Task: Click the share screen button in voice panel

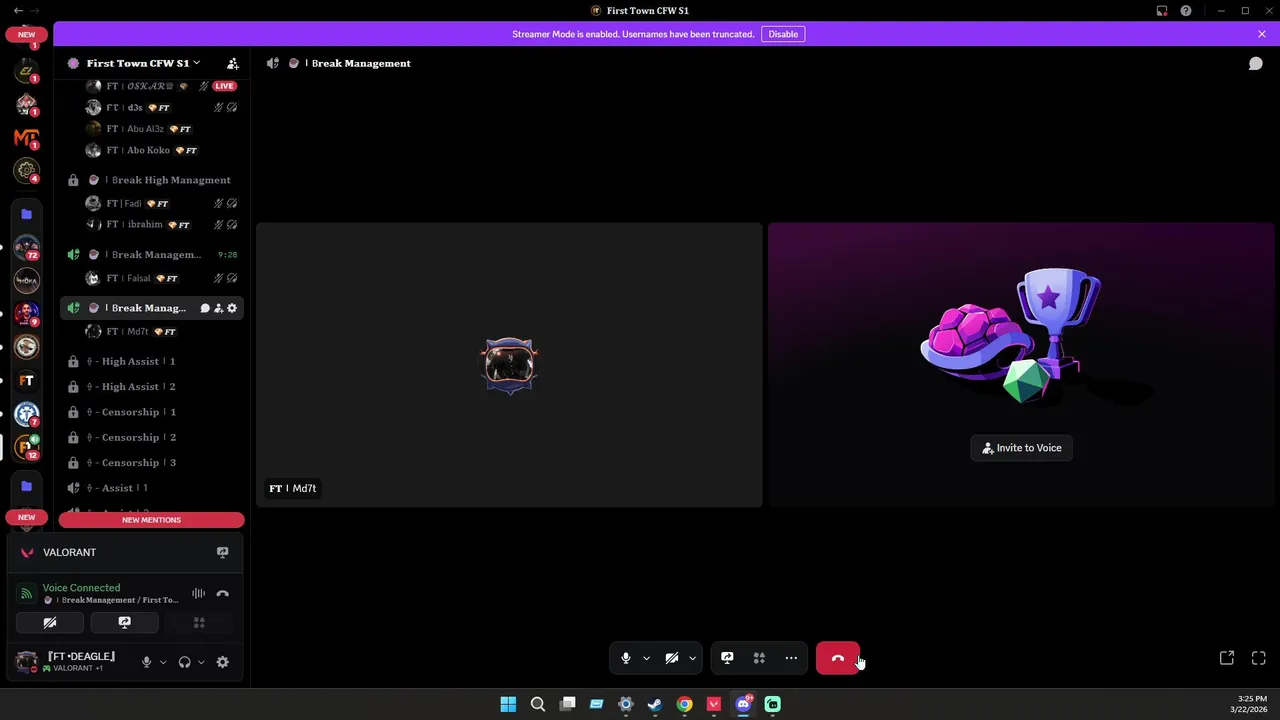Action: [x=124, y=622]
